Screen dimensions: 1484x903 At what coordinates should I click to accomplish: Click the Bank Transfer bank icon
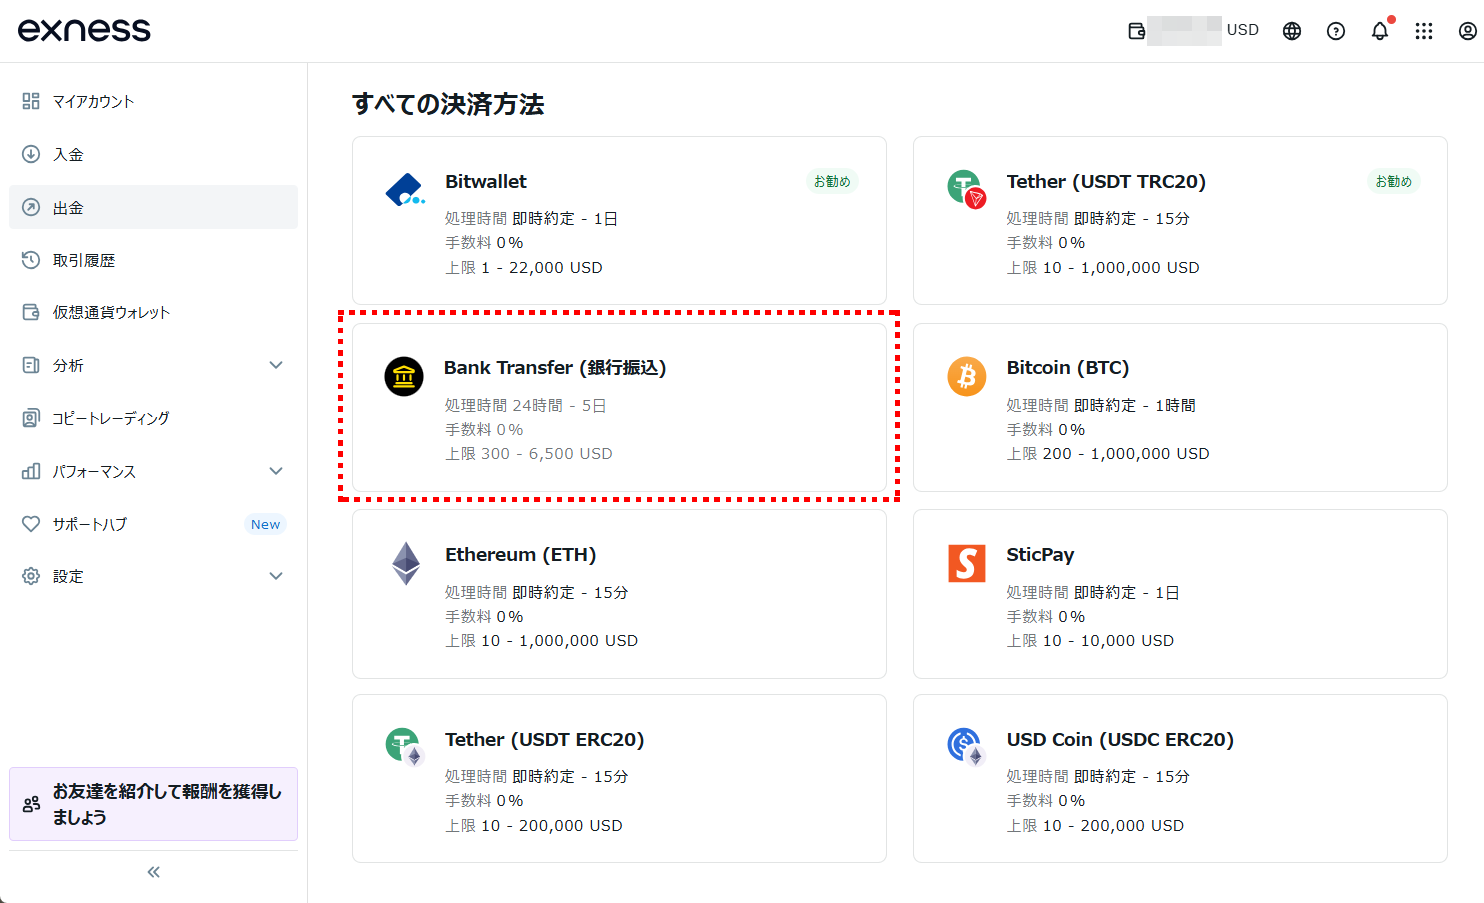pyautogui.click(x=404, y=377)
